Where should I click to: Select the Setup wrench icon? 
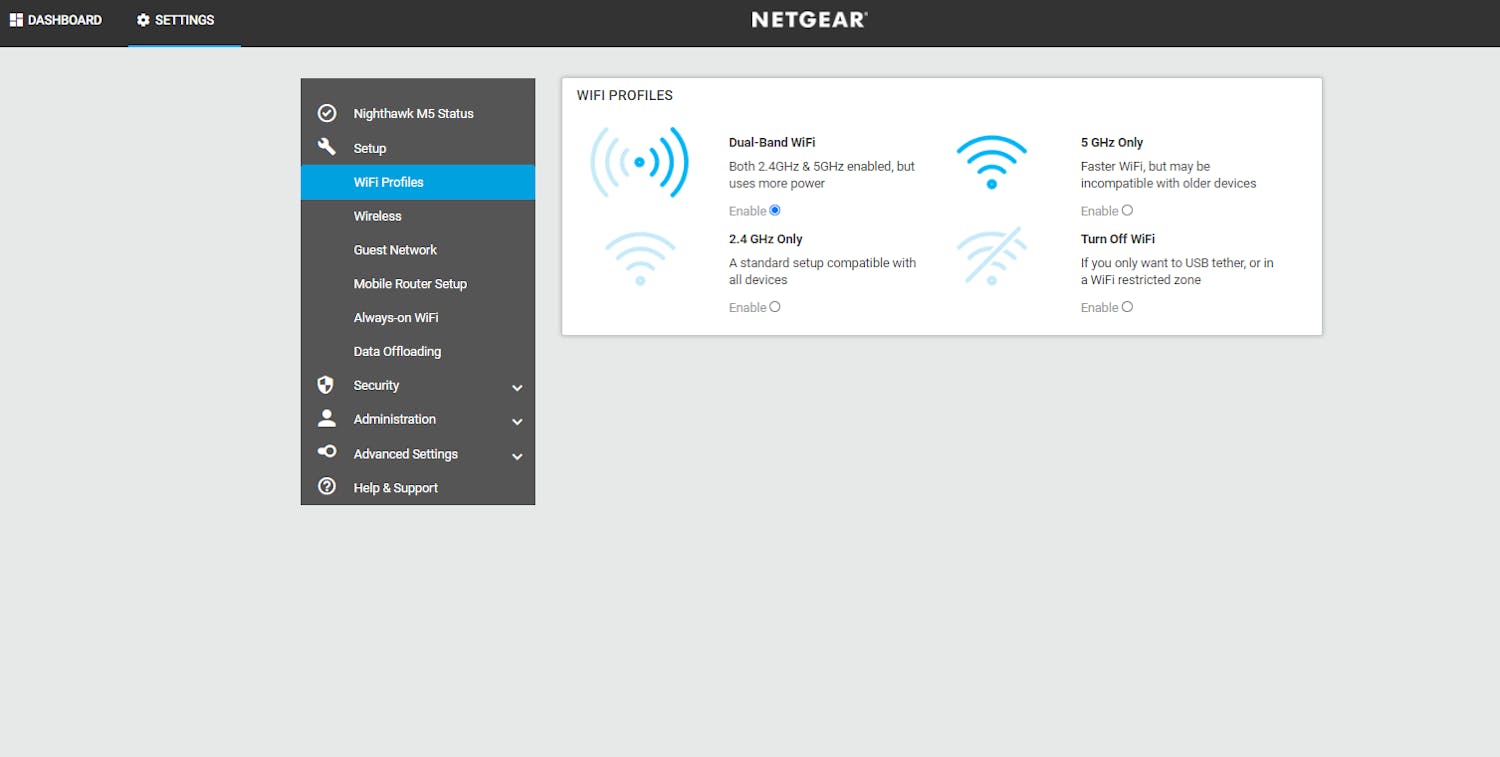(327, 146)
